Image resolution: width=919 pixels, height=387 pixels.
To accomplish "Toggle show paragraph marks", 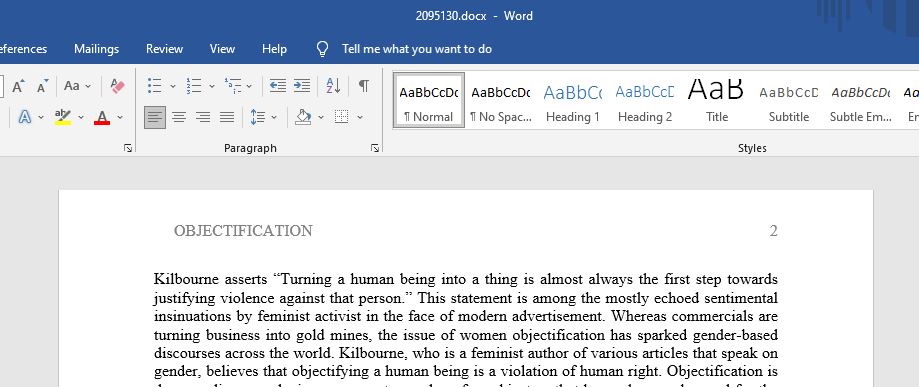I will point(364,86).
